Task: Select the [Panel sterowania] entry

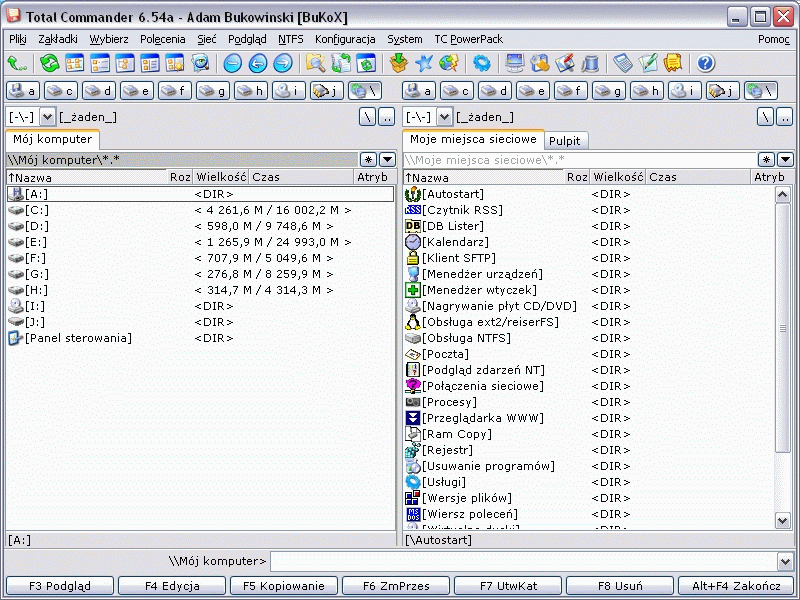Action: [201, 338]
